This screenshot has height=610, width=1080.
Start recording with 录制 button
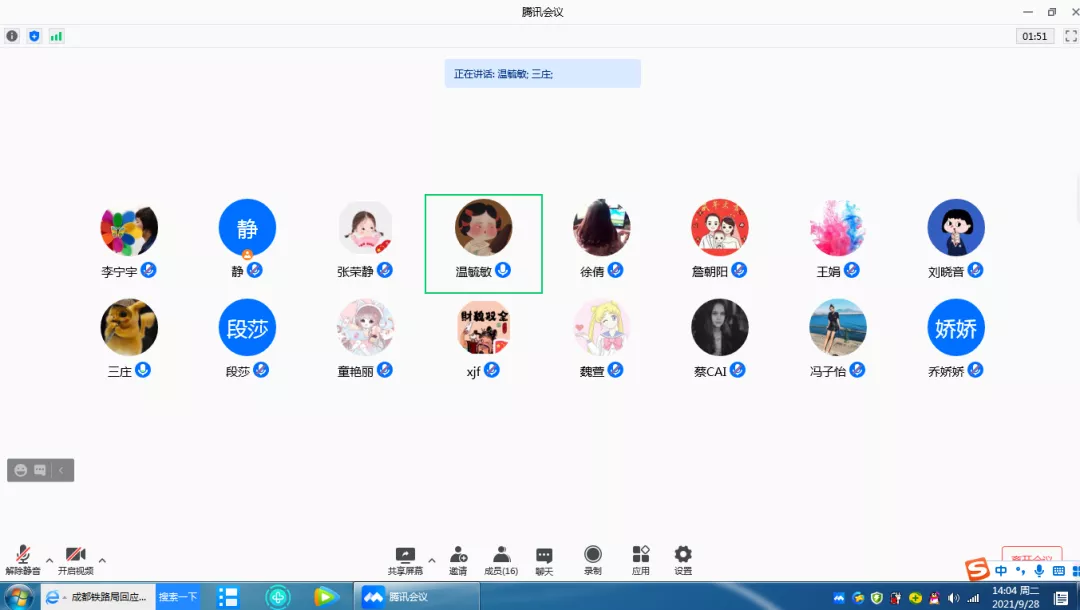tap(593, 559)
